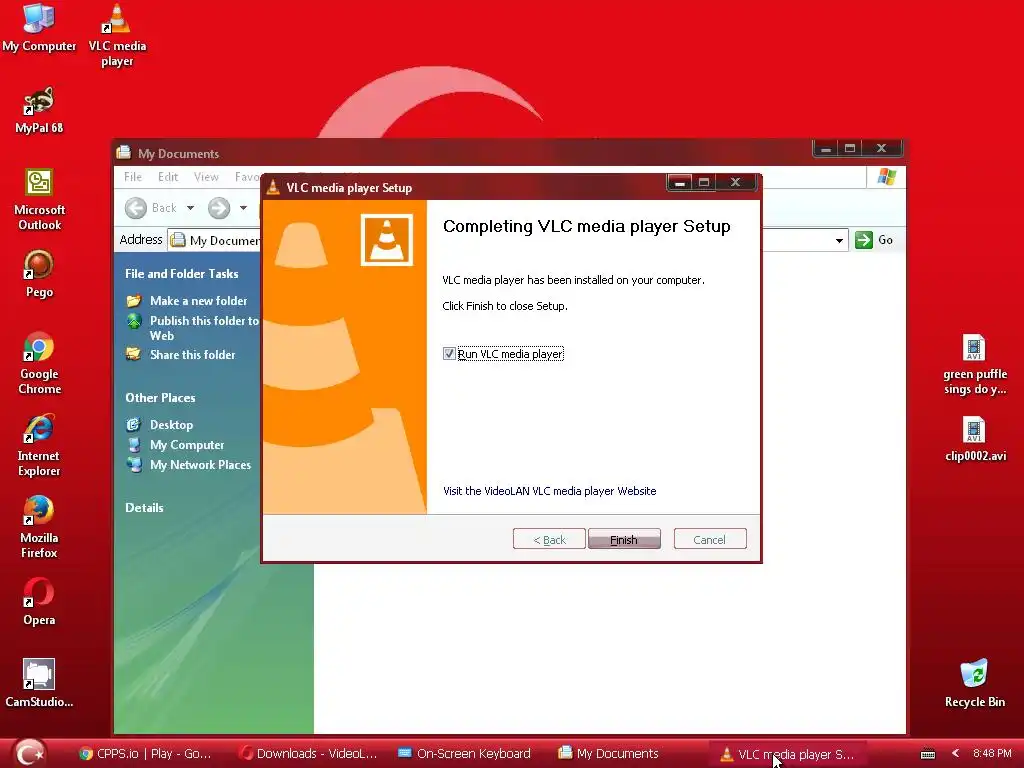
Task: Click the Windows flag logo in My Documents
Action: [x=886, y=176]
